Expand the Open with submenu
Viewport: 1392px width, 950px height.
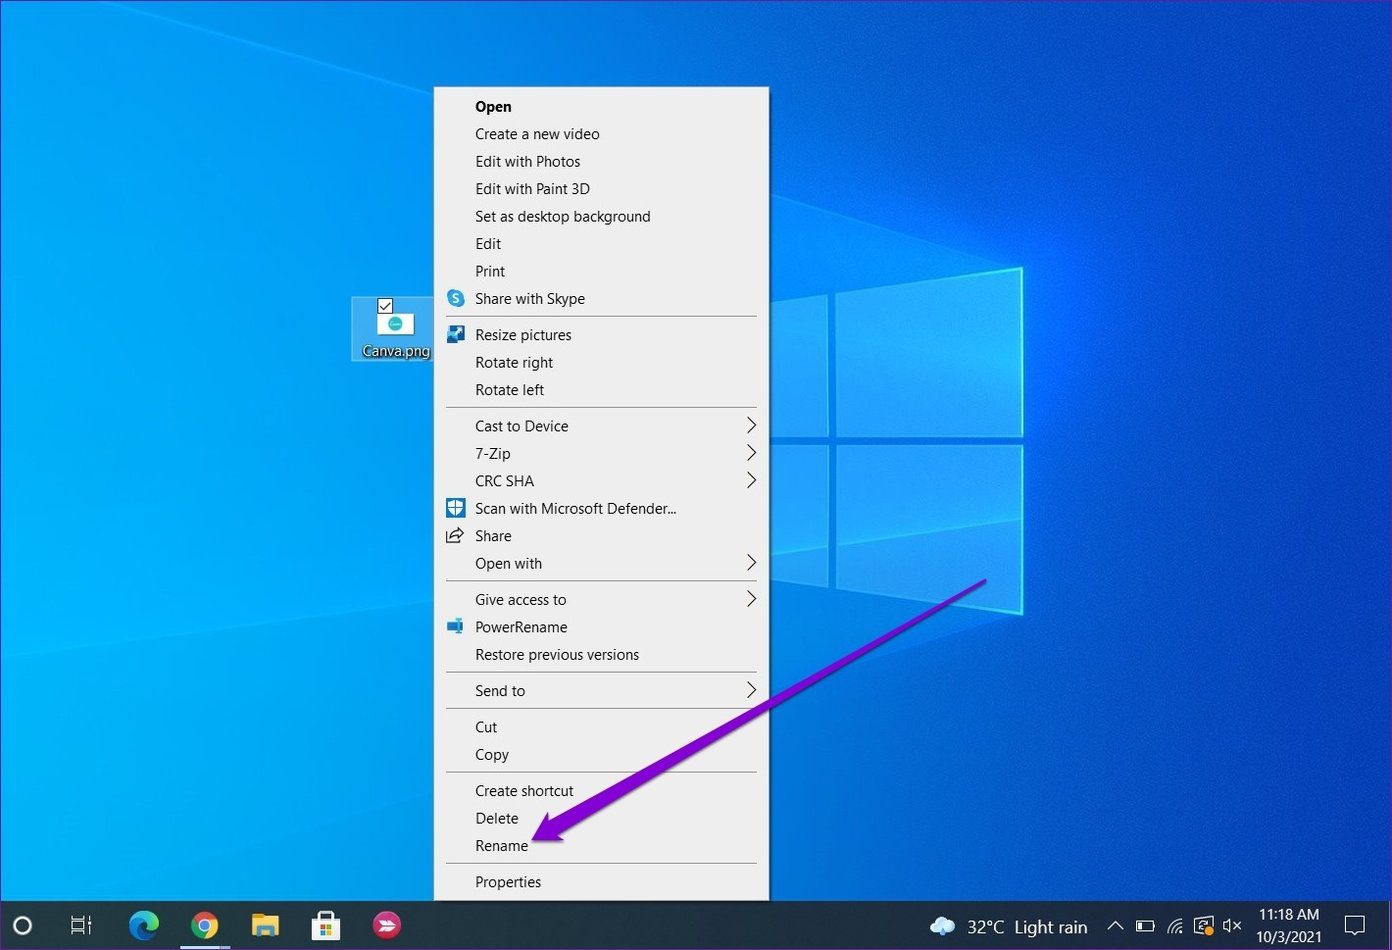coord(601,563)
